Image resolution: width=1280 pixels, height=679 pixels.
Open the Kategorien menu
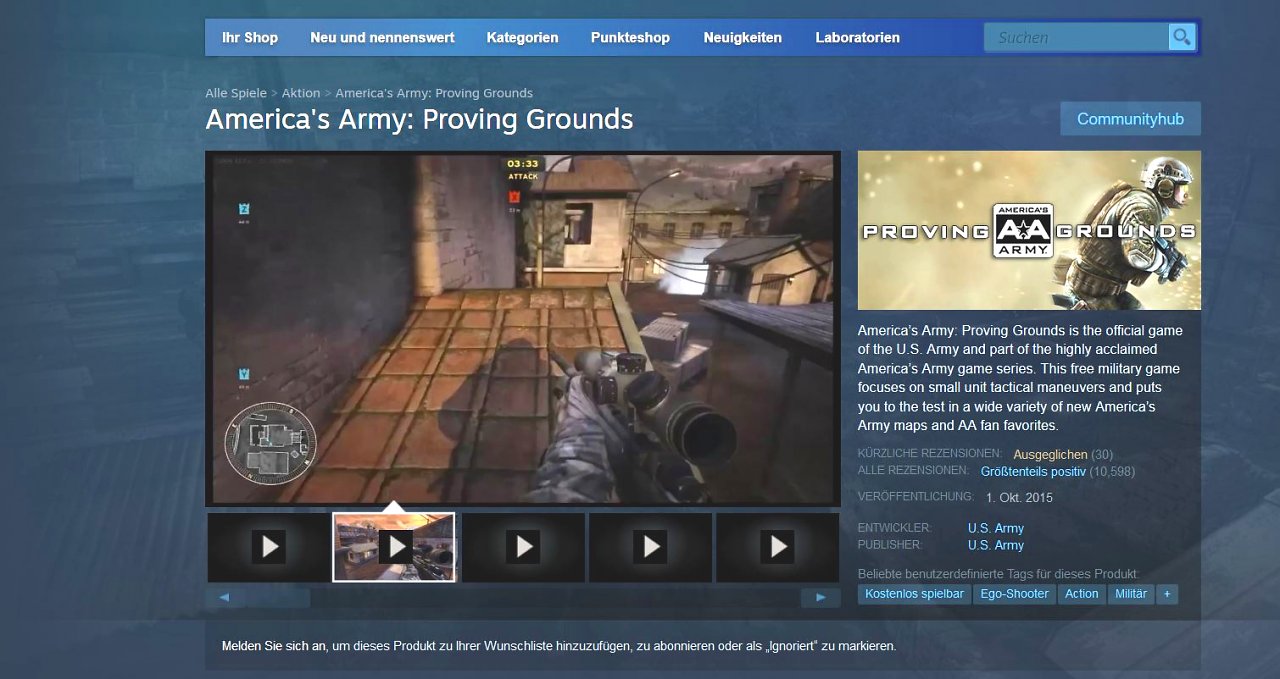tap(522, 37)
